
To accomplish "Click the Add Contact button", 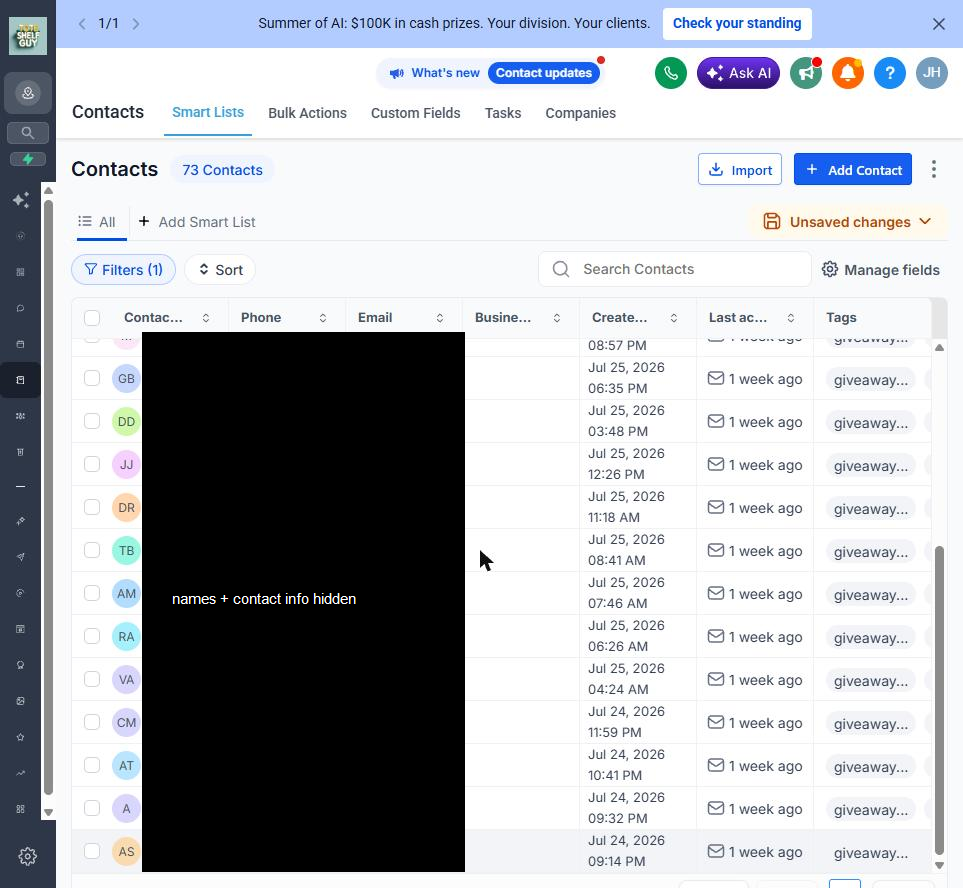I will point(852,169).
